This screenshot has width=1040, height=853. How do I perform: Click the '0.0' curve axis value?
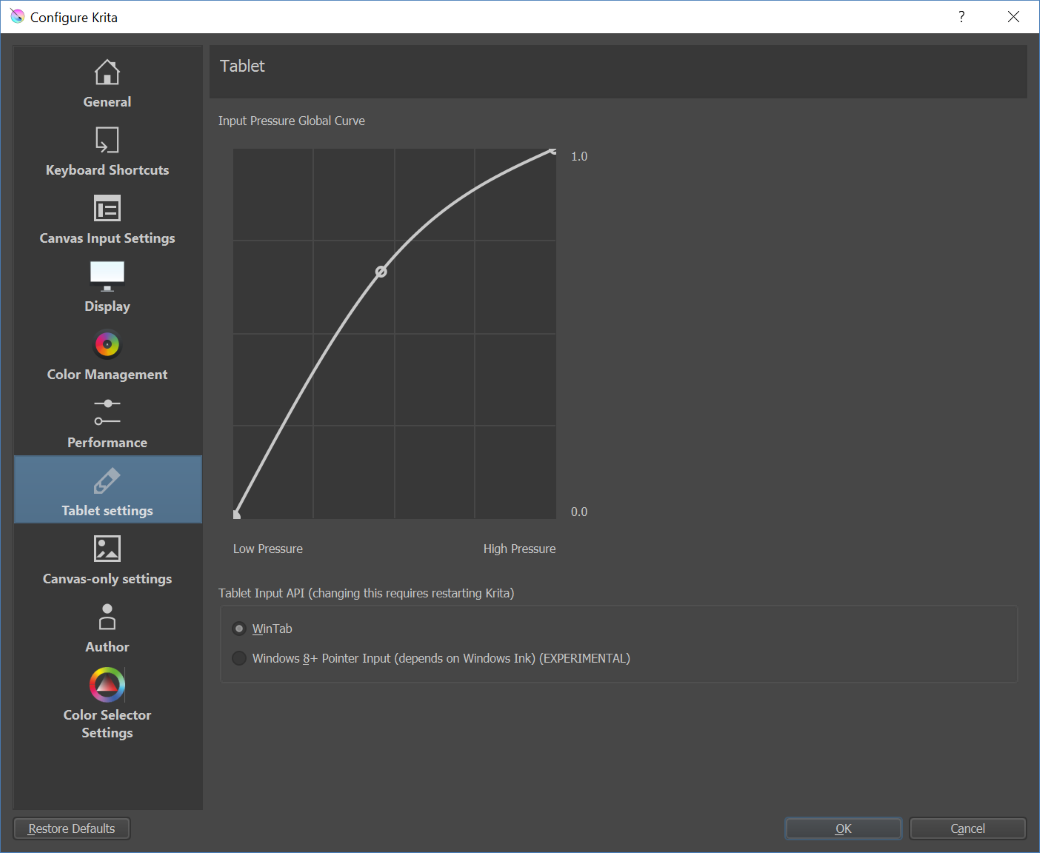(x=579, y=511)
